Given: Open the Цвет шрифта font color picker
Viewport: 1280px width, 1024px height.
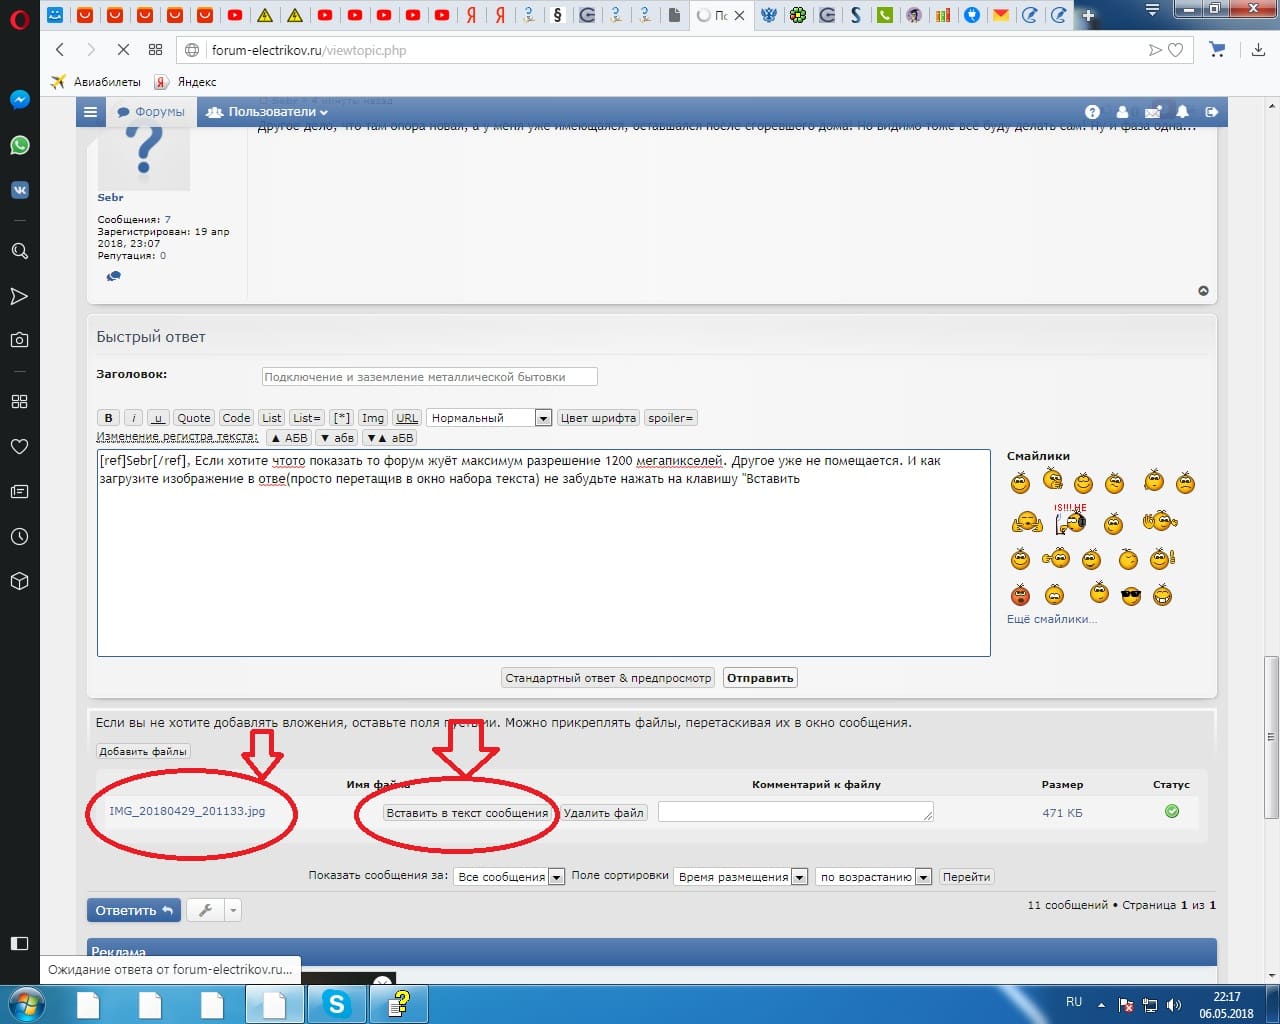Looking at the screenshot, I should (598, 418).
